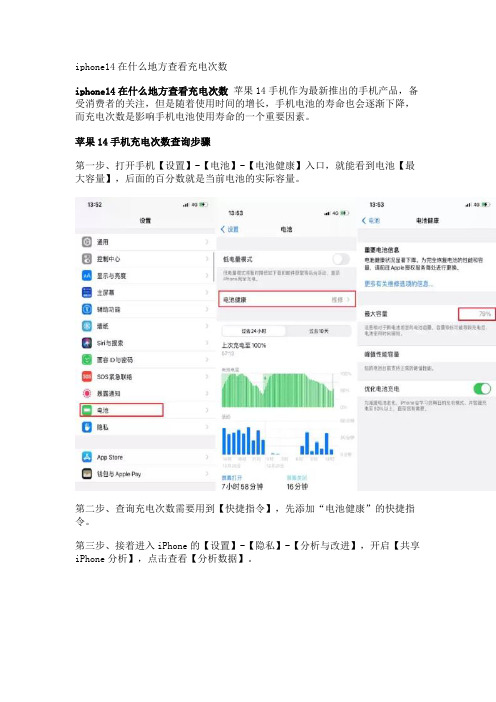Select the 过去10天 tab
The image size is (496, 702).
(x=319, y=331)
